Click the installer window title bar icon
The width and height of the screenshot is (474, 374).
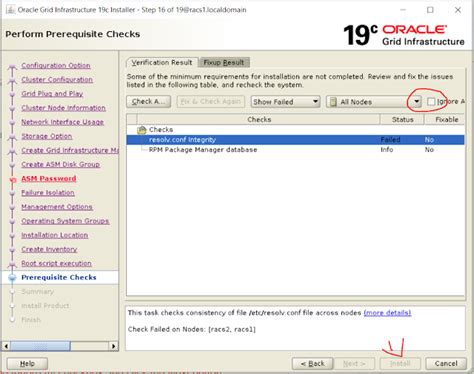click(x=10, y=10)
